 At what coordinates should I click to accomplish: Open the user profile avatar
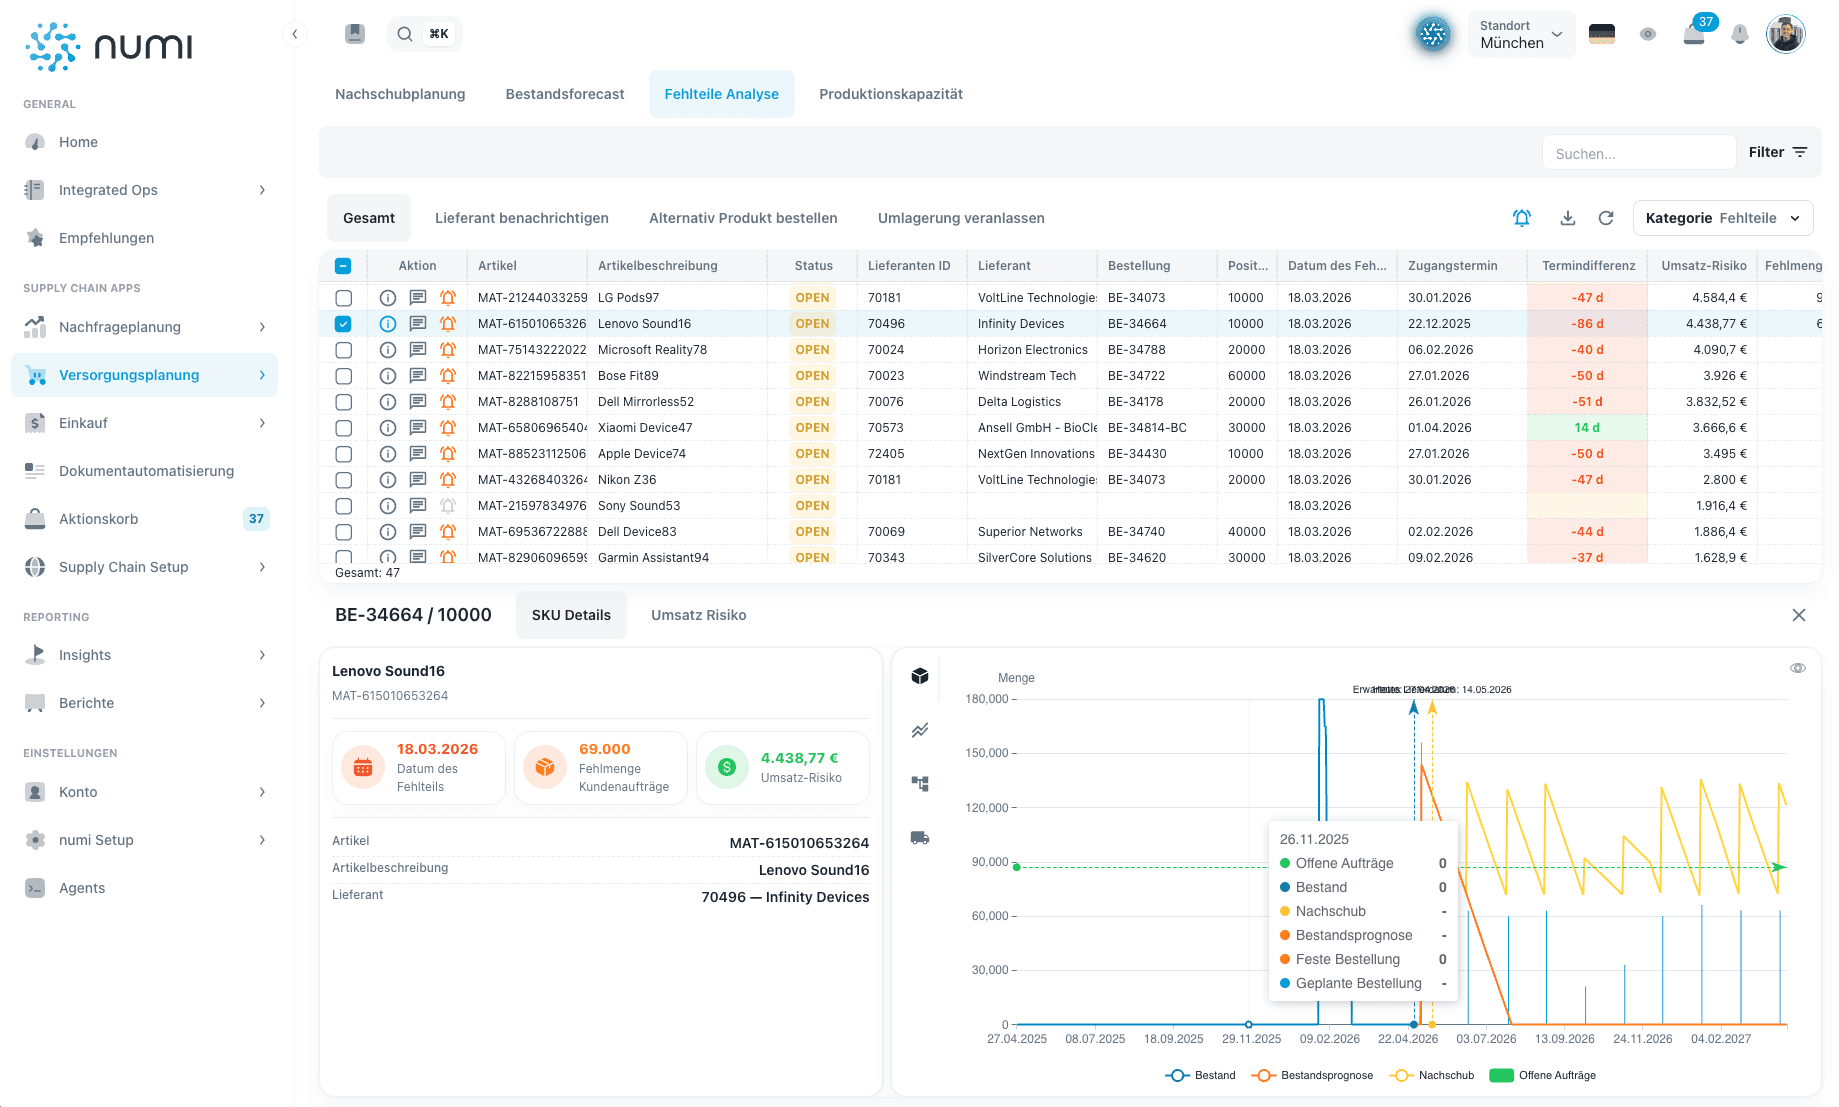(x=1785, y=34)
